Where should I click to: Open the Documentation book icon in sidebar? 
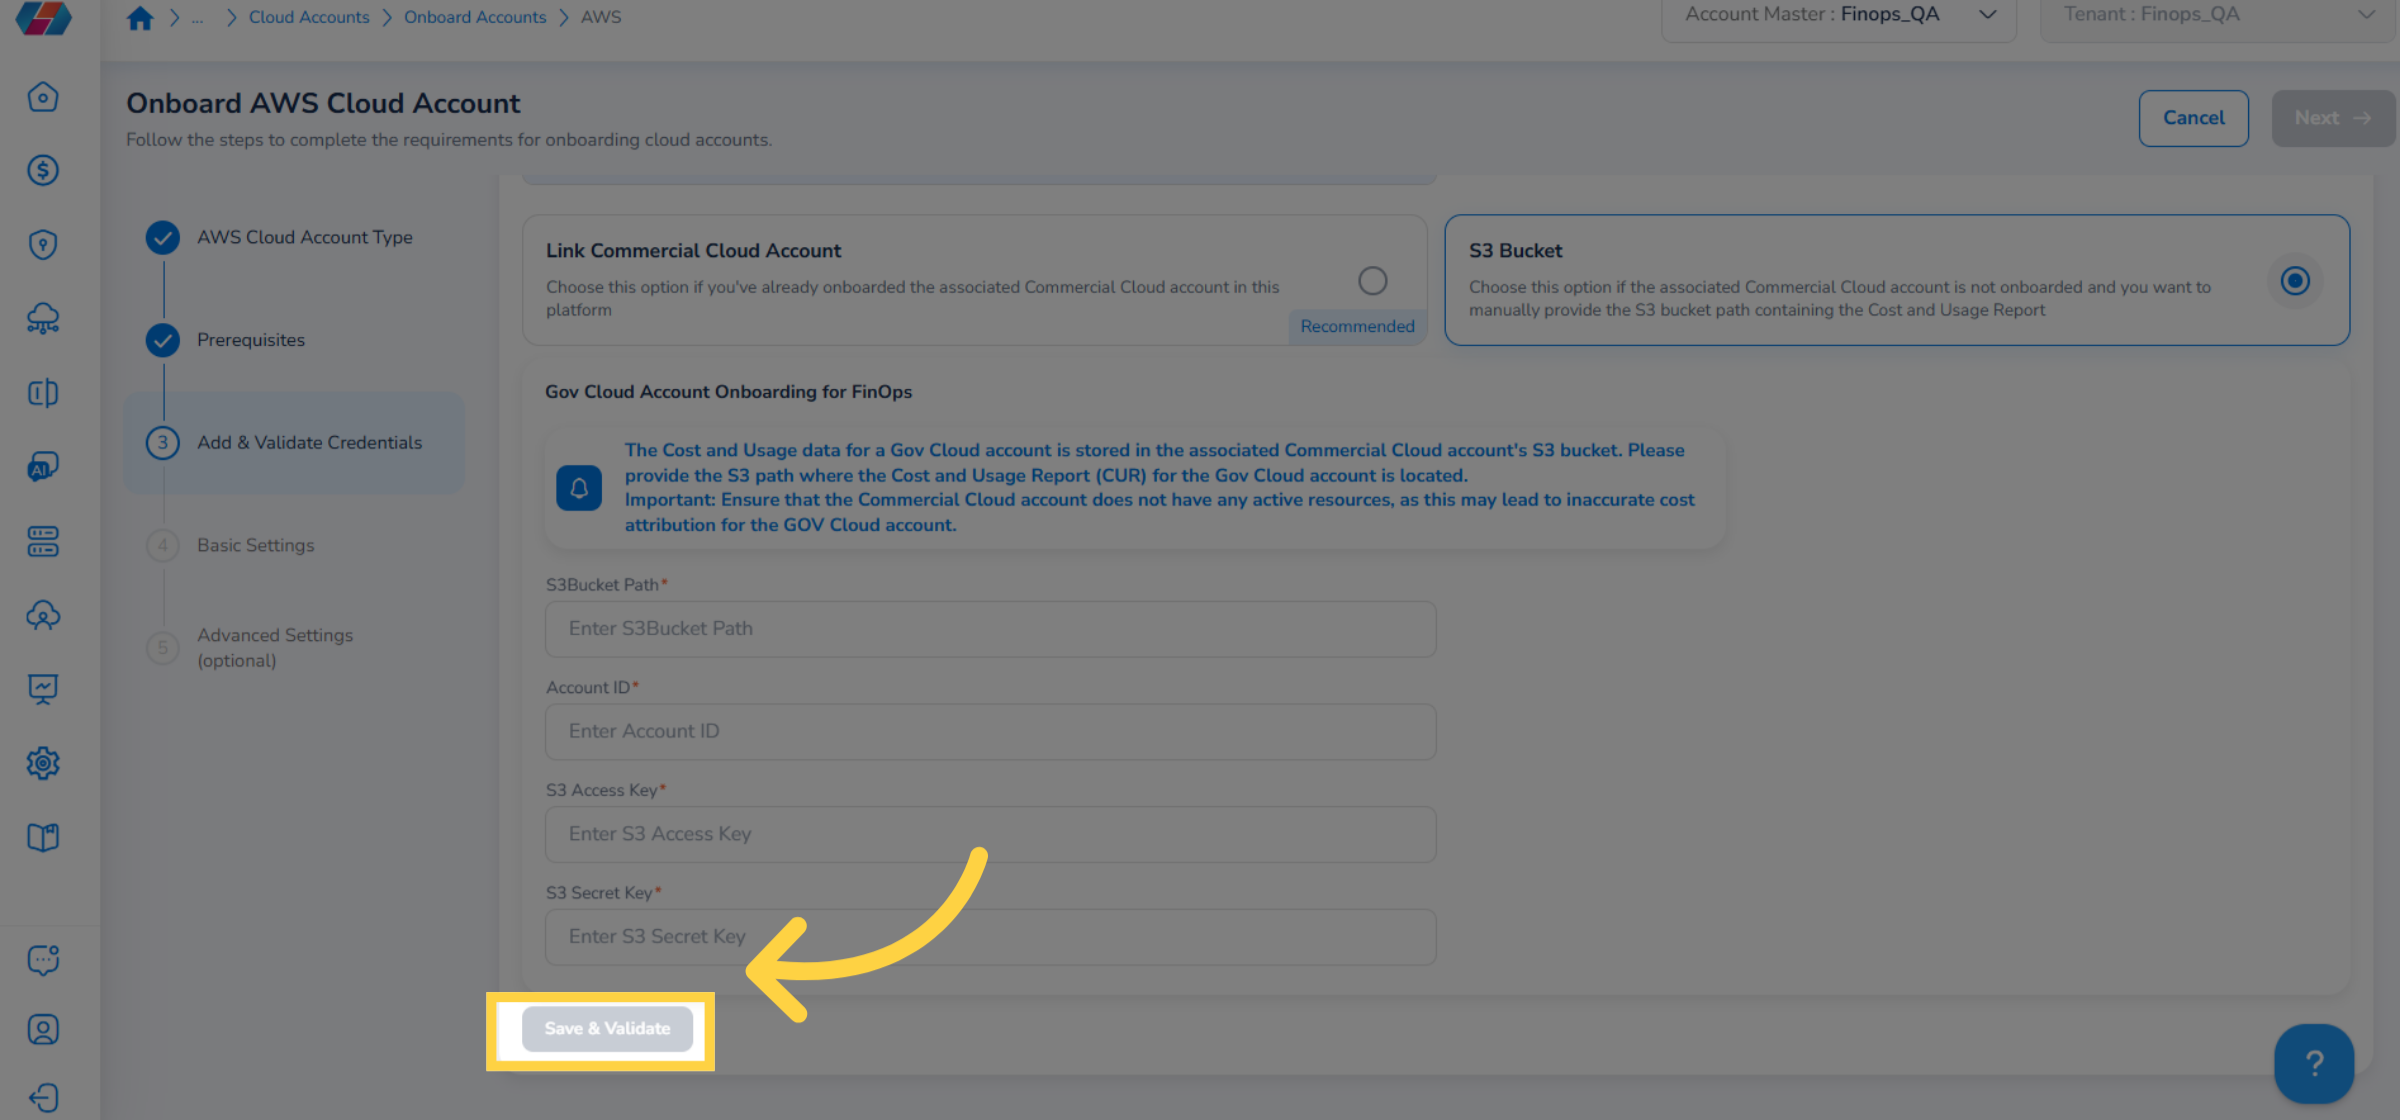pos(43,836)
